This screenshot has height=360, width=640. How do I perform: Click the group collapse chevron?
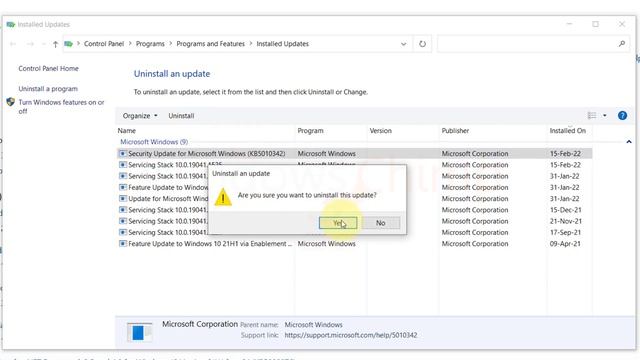click(x=629, y=142)
